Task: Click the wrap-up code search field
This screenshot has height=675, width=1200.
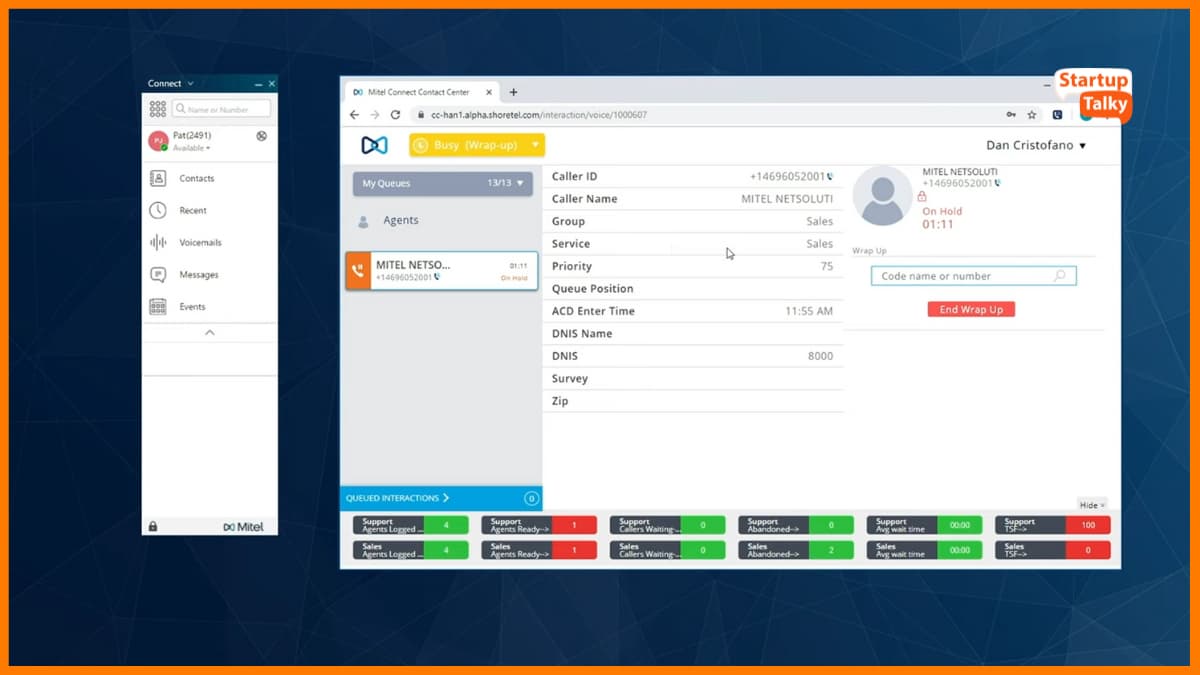Action: click(973, 275)
